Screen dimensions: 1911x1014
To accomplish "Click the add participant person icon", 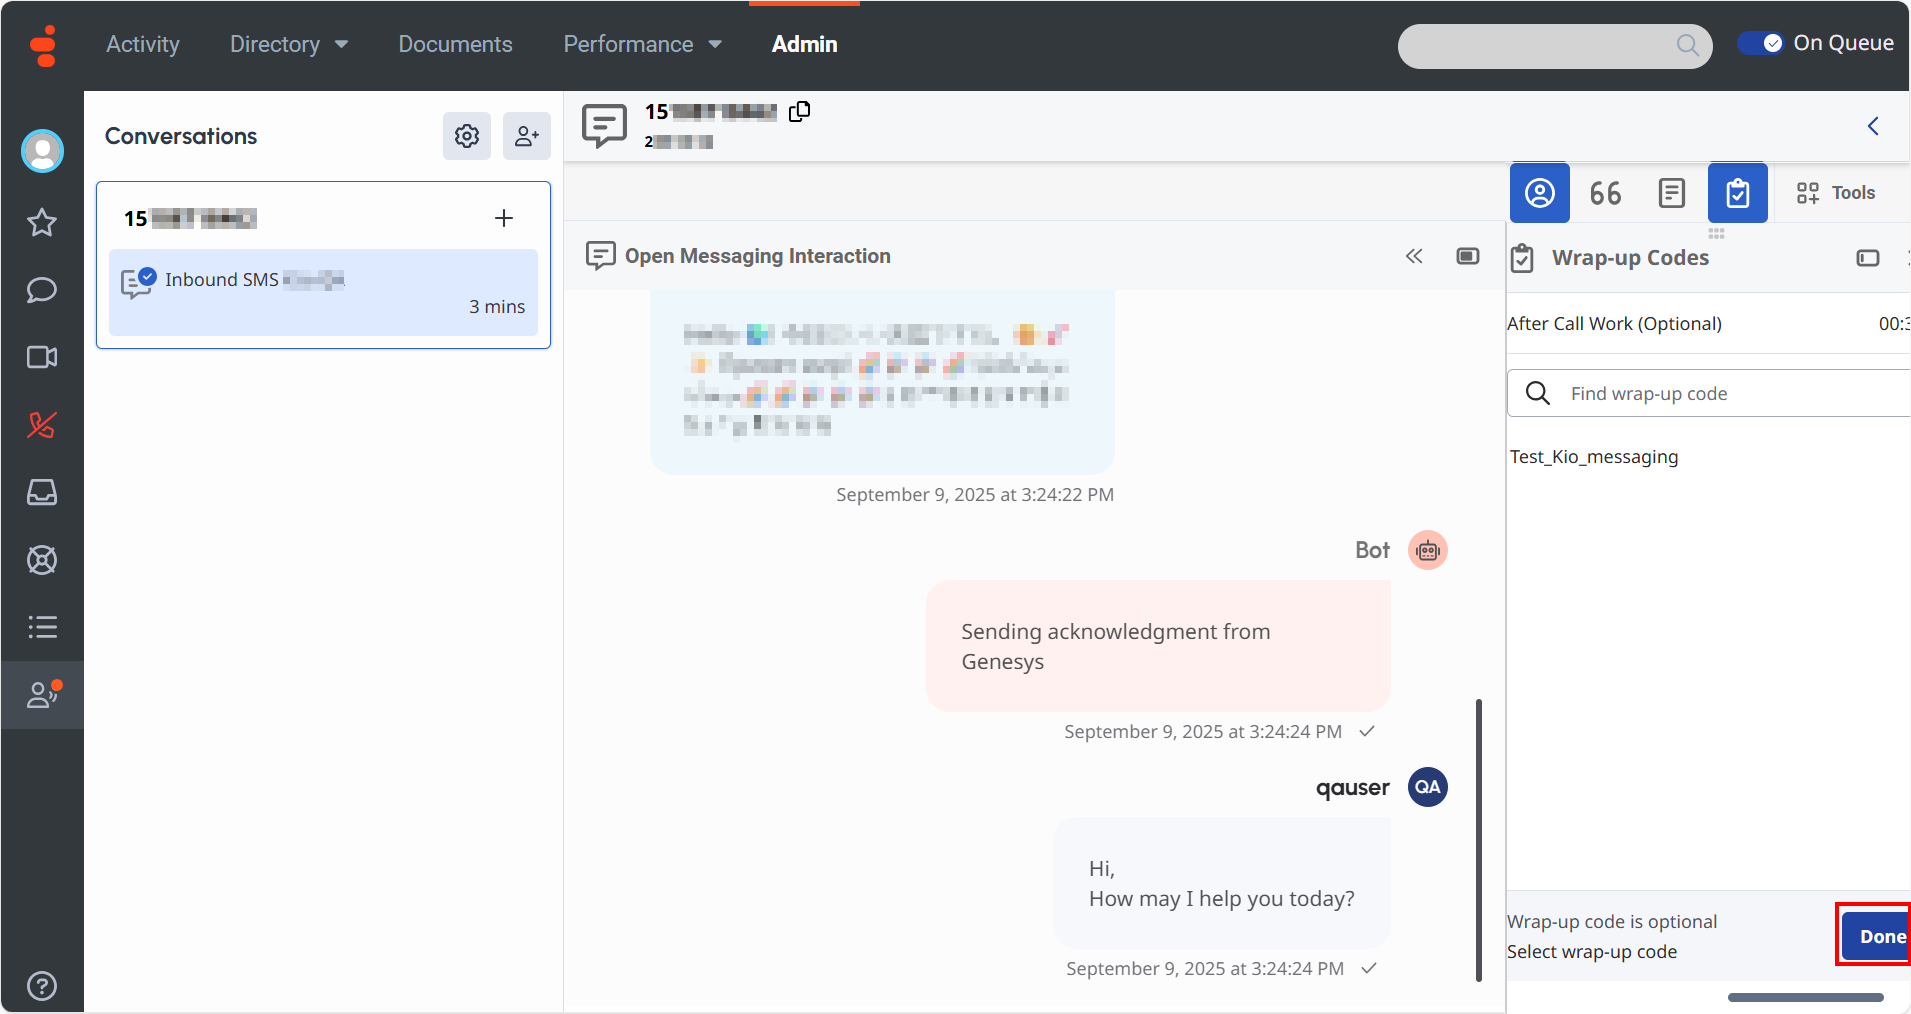I will [x=527, y=136].
